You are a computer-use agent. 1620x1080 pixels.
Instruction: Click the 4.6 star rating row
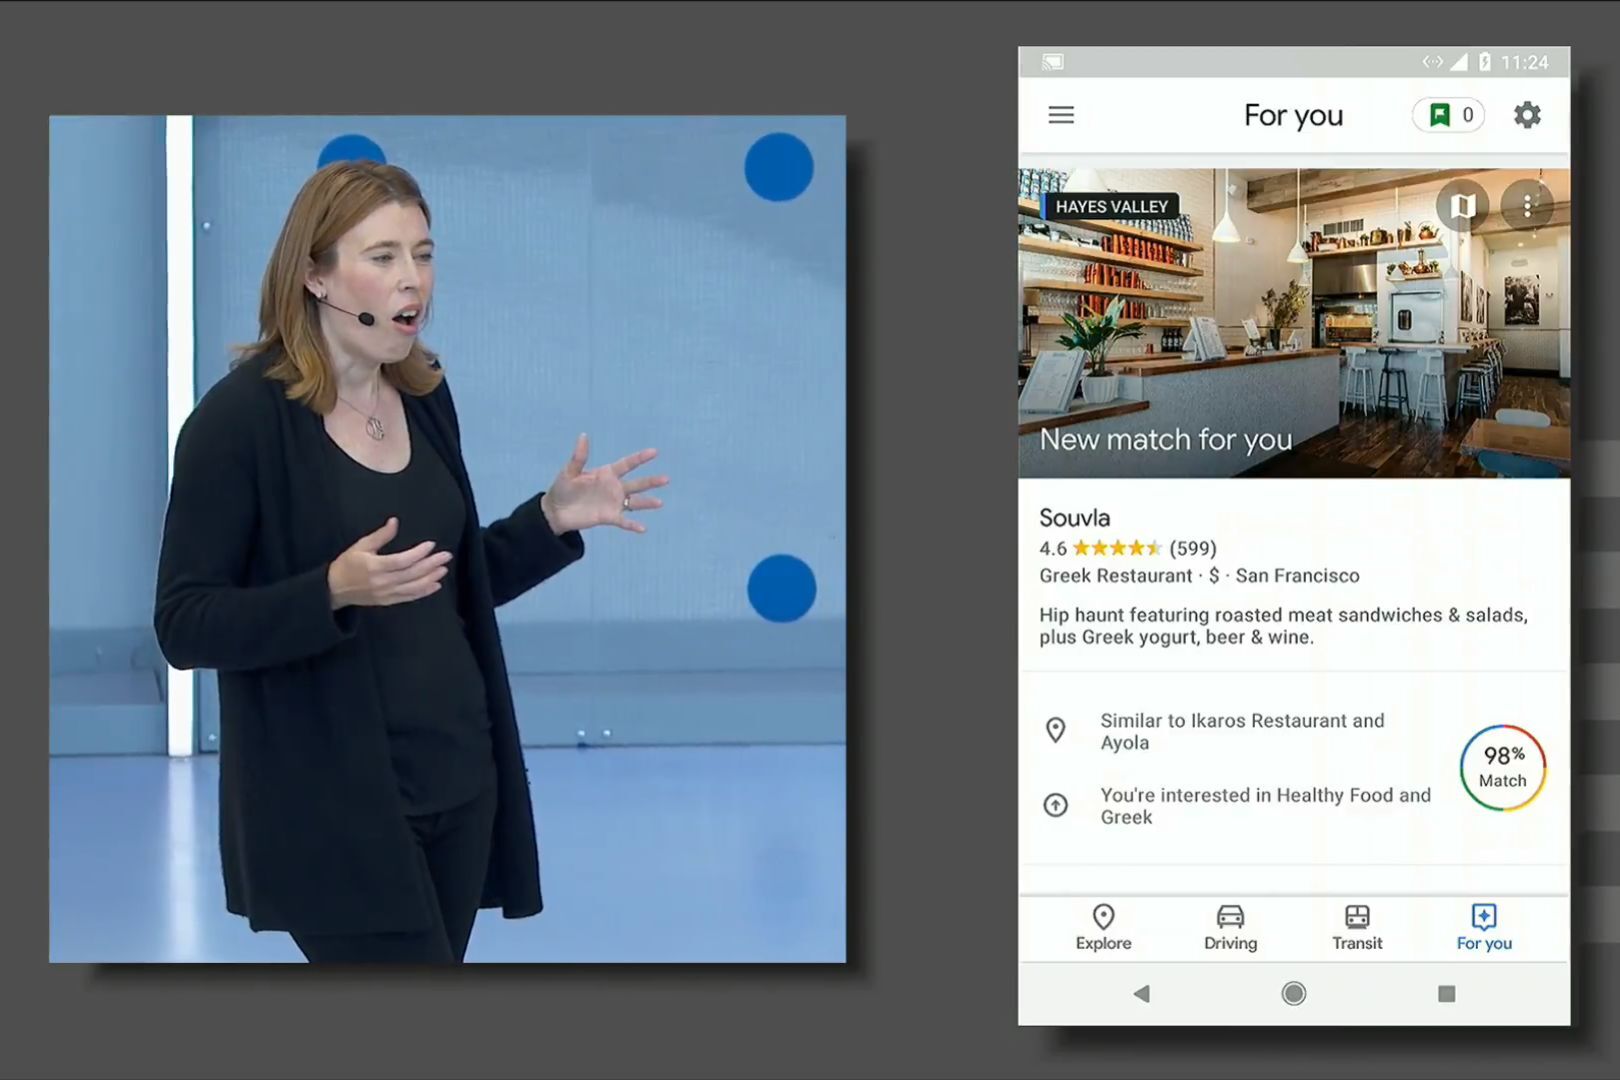pos(1127,548)
